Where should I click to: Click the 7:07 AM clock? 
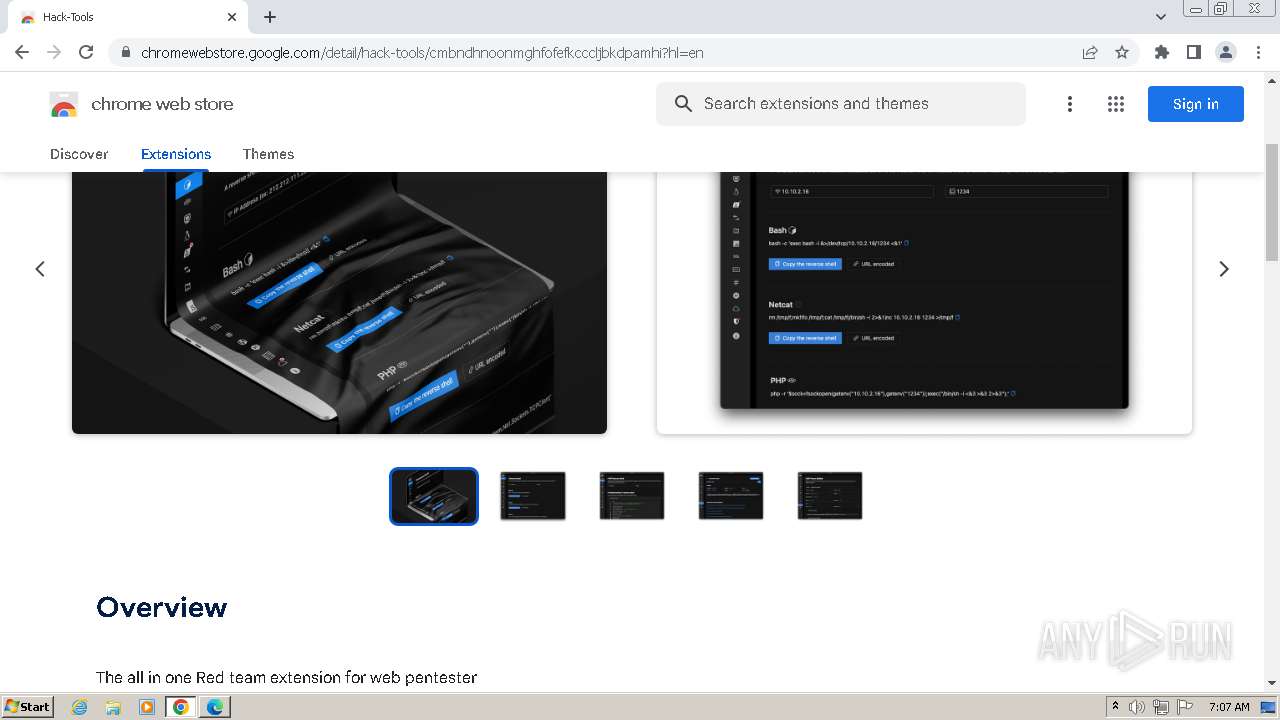pyautogui.click(x=1229, y=707)
